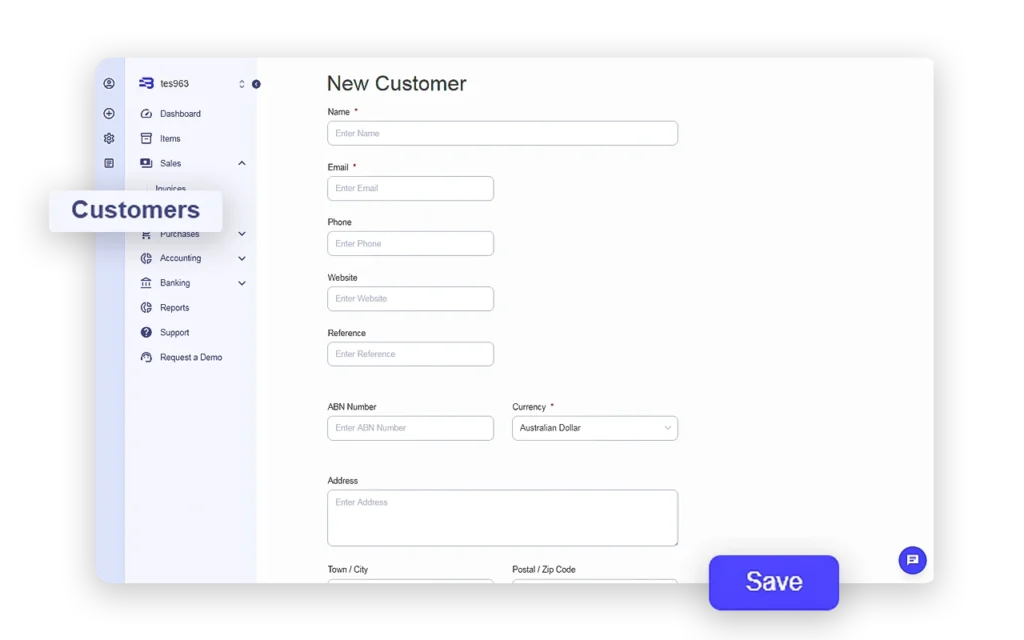Focus the Enter Address text area
This screenshot has width=1024, height=640.
(x=502, y=518)
